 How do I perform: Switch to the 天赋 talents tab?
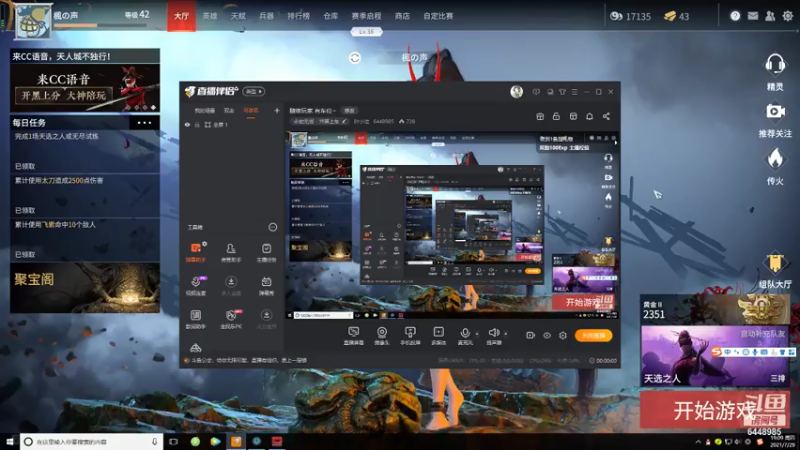click(238, 16)
